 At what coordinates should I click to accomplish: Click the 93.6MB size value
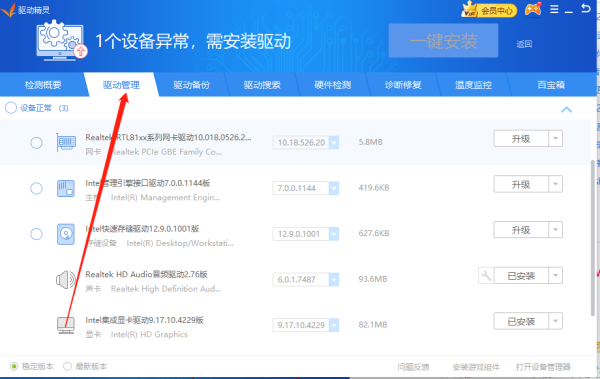click(373, 279)
